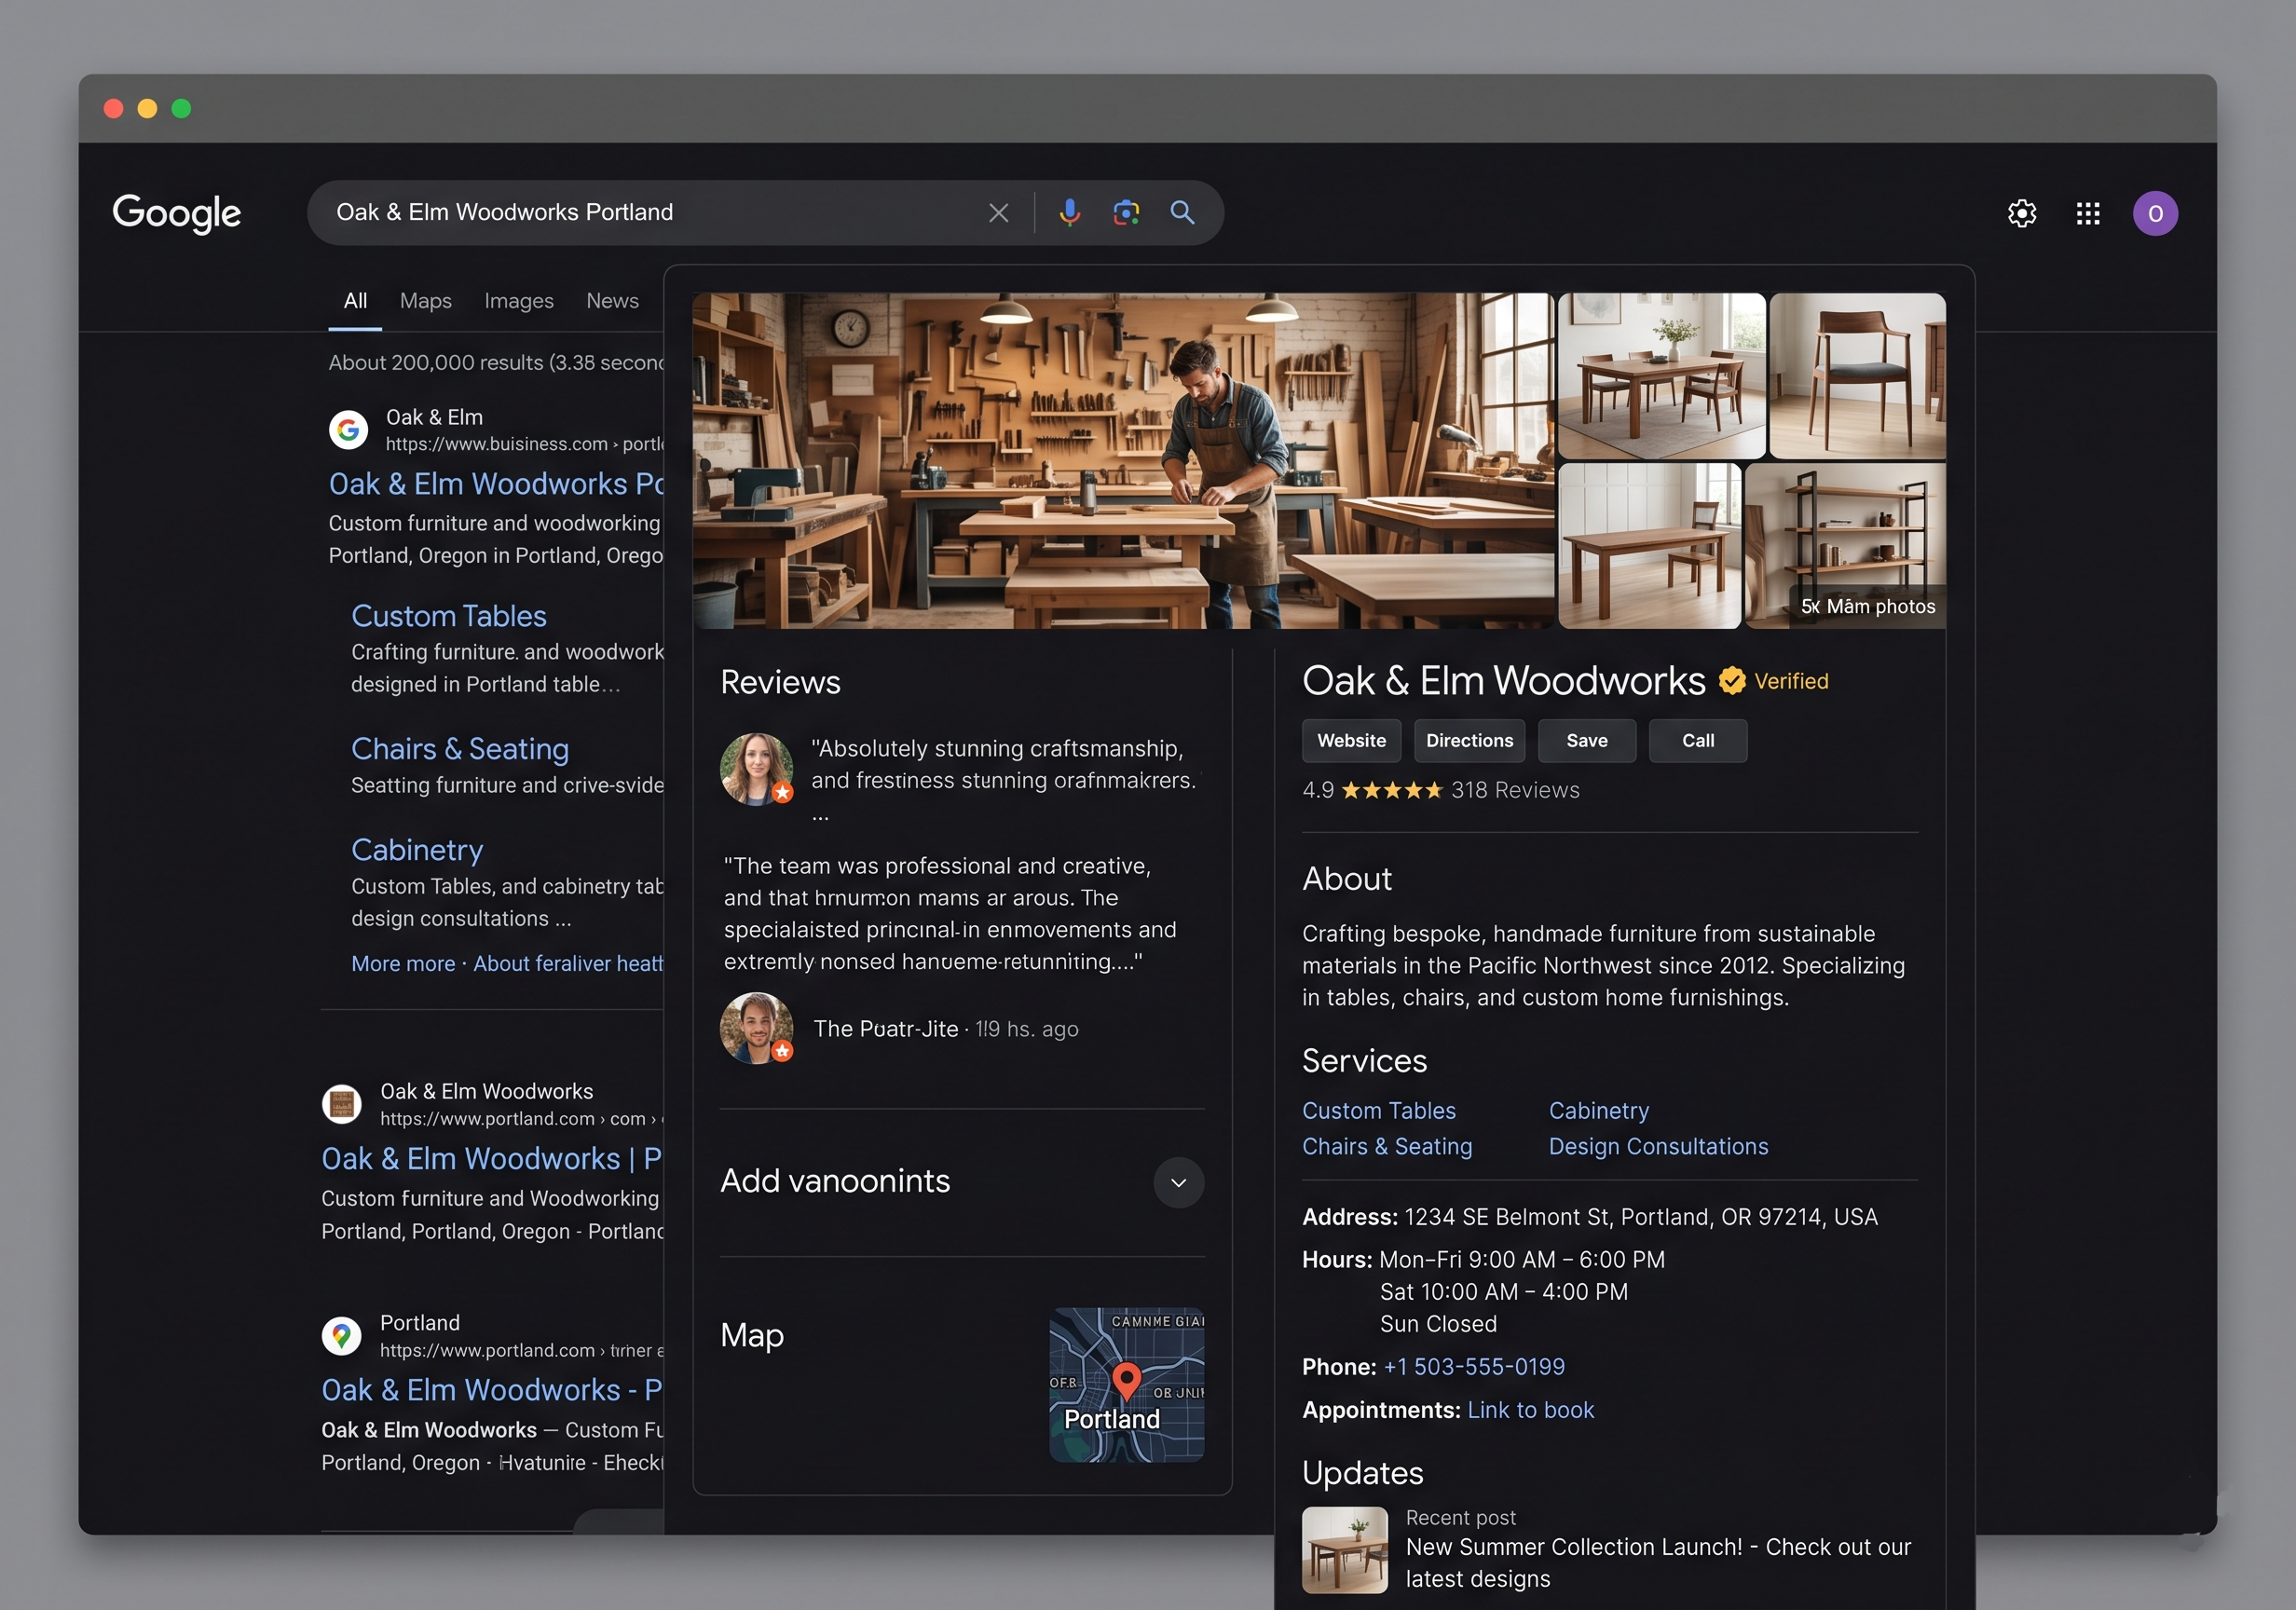Open second result Oak & Elm Woodworks | P
The image size is (2296, 1610).
492,1159
